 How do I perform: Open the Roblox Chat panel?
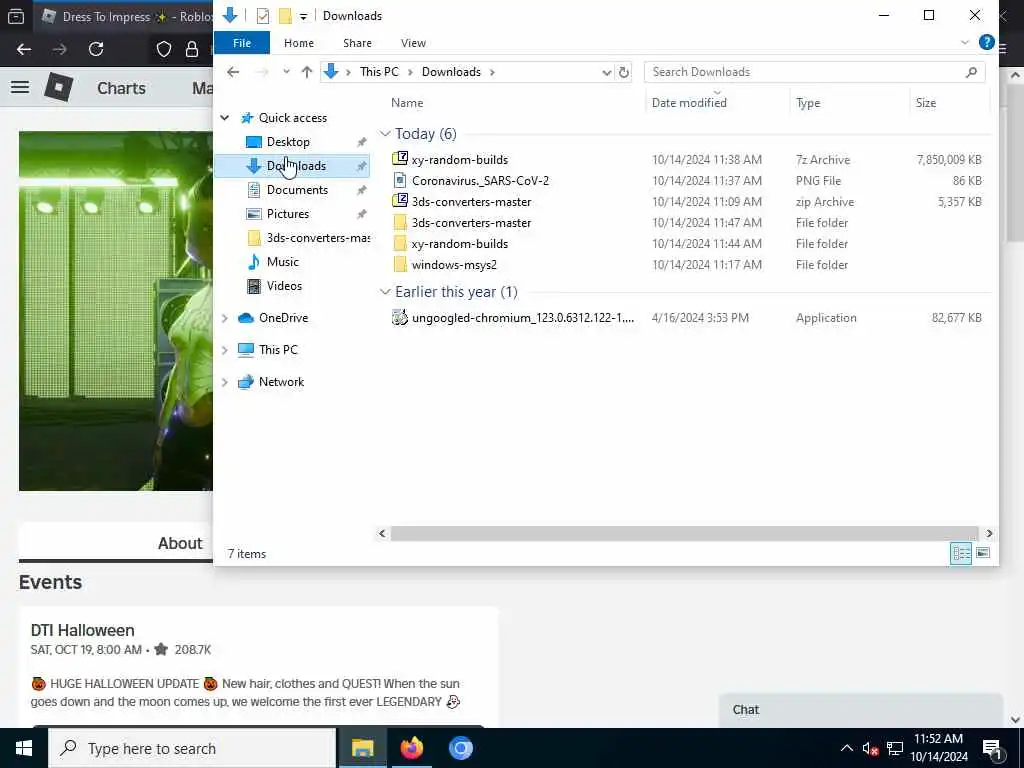(861, 710)
